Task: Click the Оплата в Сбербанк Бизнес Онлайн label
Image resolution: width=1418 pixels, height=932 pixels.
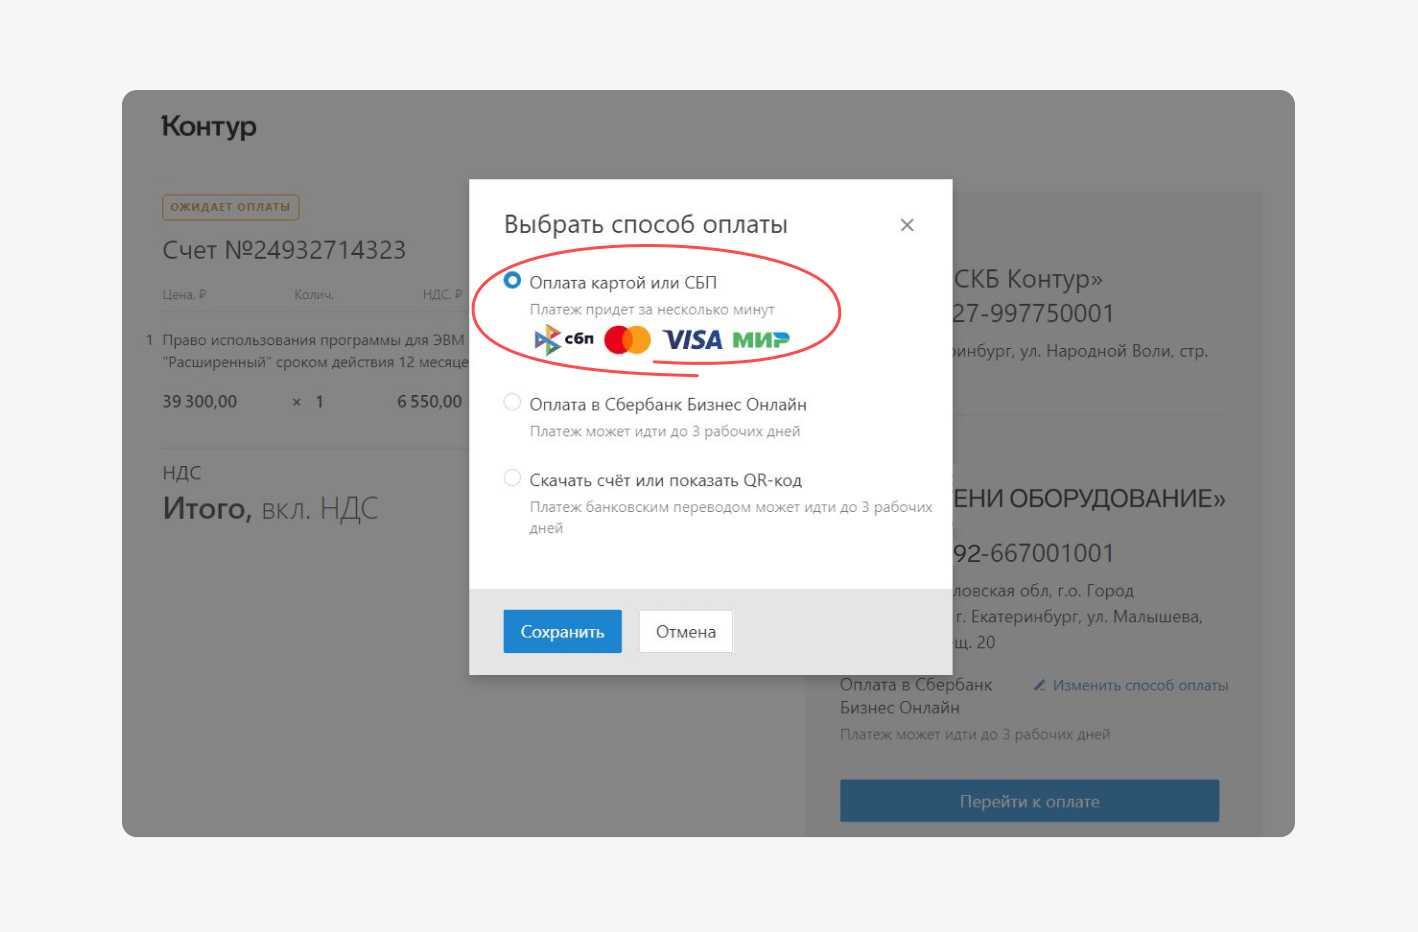Action: (x=668, y=404)
